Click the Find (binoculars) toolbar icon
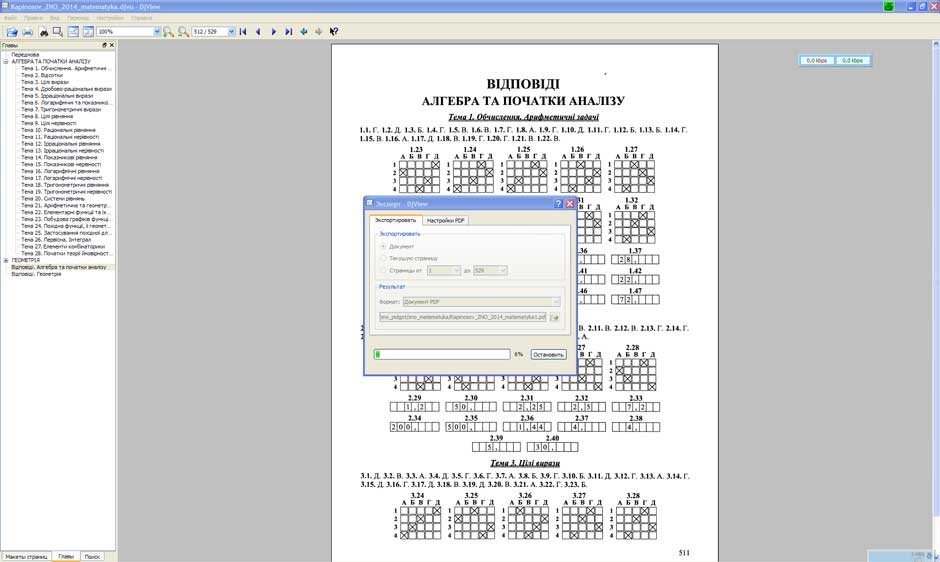940x562 pixels. pos(44,32)
